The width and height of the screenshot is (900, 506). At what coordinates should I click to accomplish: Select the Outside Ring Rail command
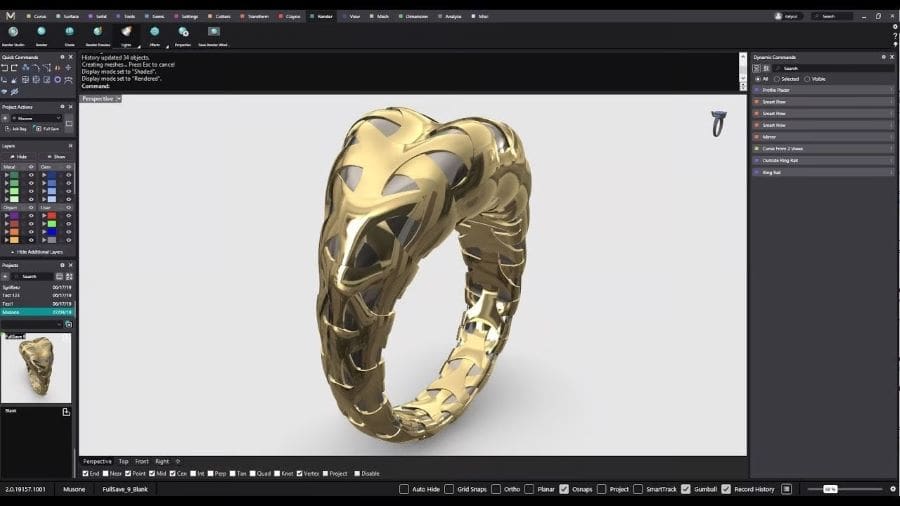click(x=823, y=161)
